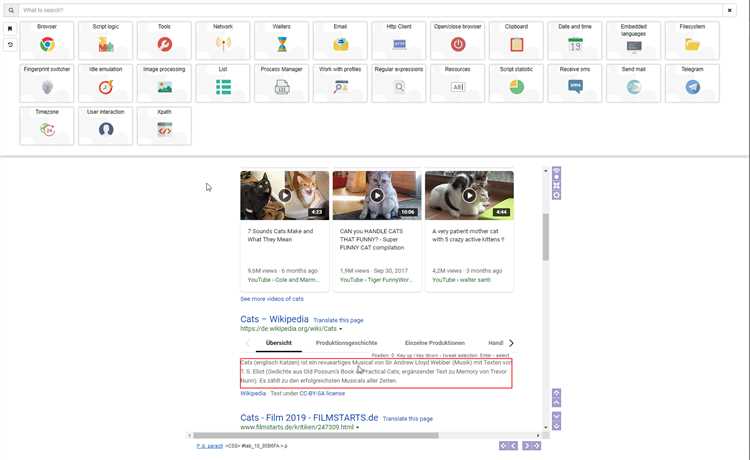Viewport: 750px width, 460px height.
Task: Open the Receive sms module
Action: (x=575, y=83)
